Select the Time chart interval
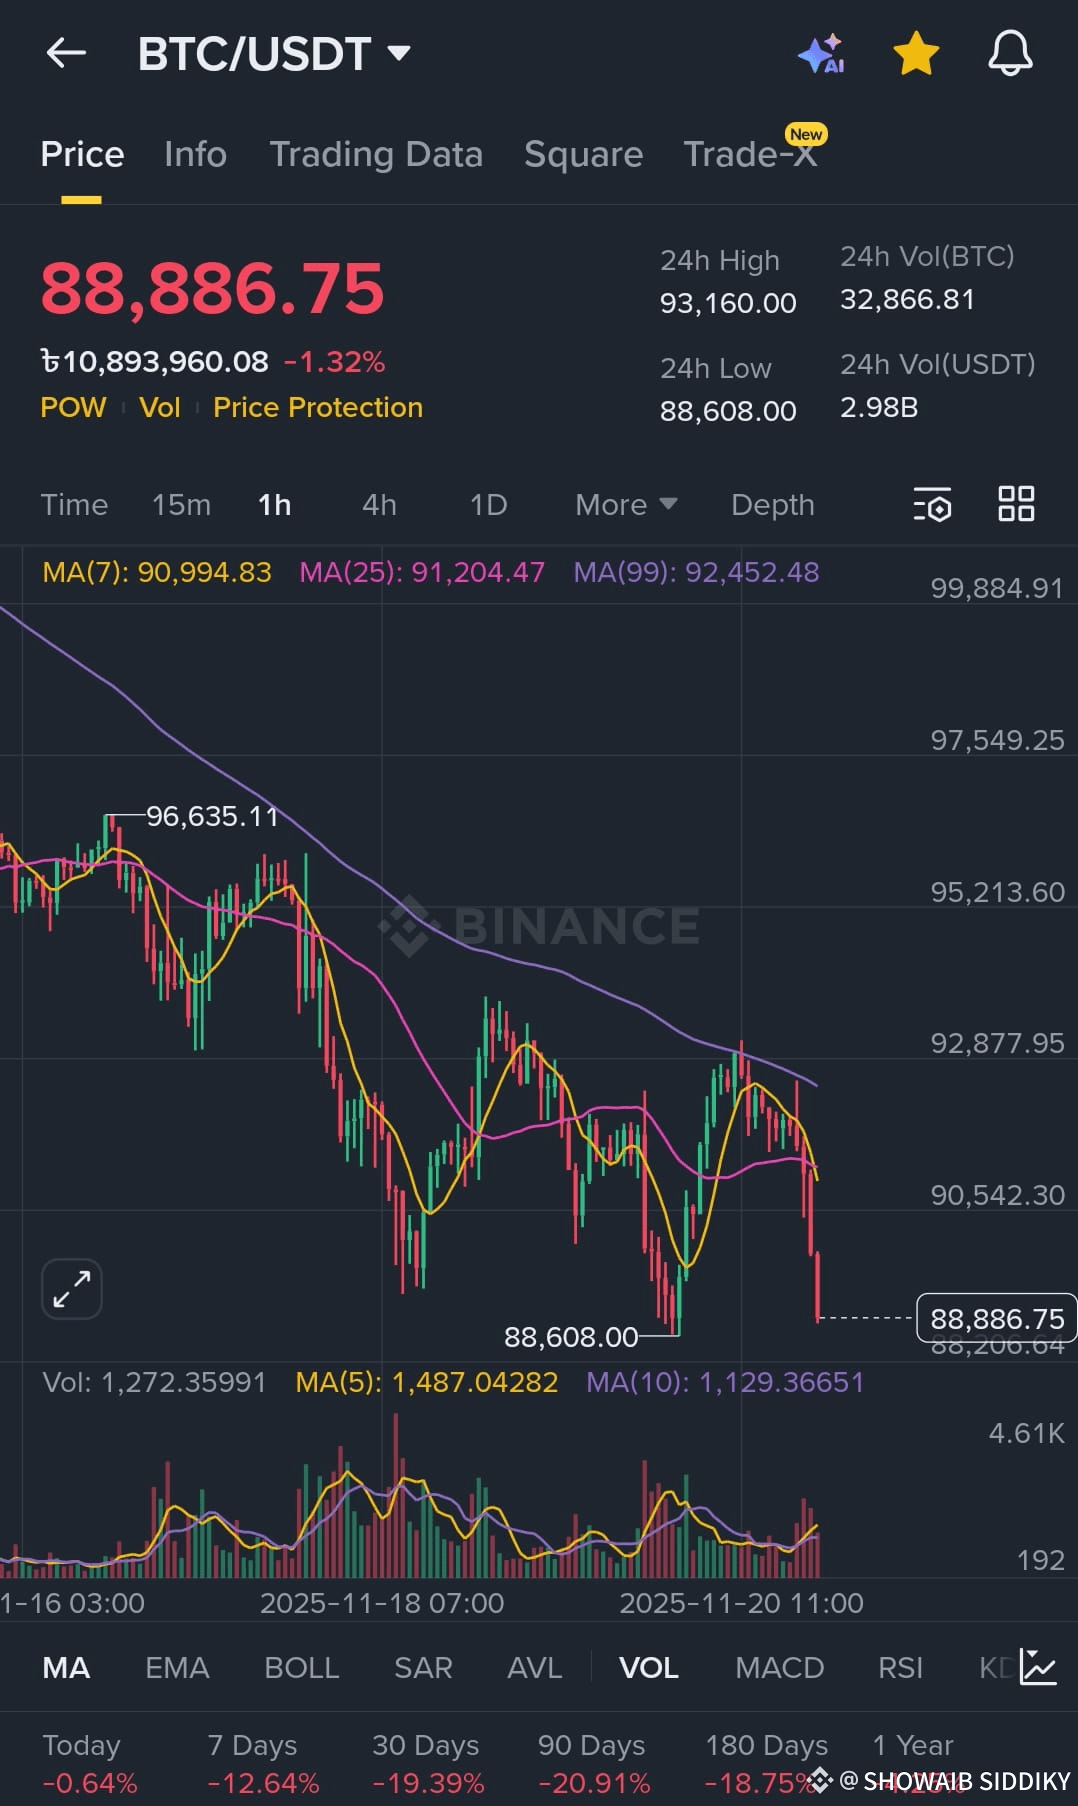This screenshot has height=1806, width=1078. 74,504
